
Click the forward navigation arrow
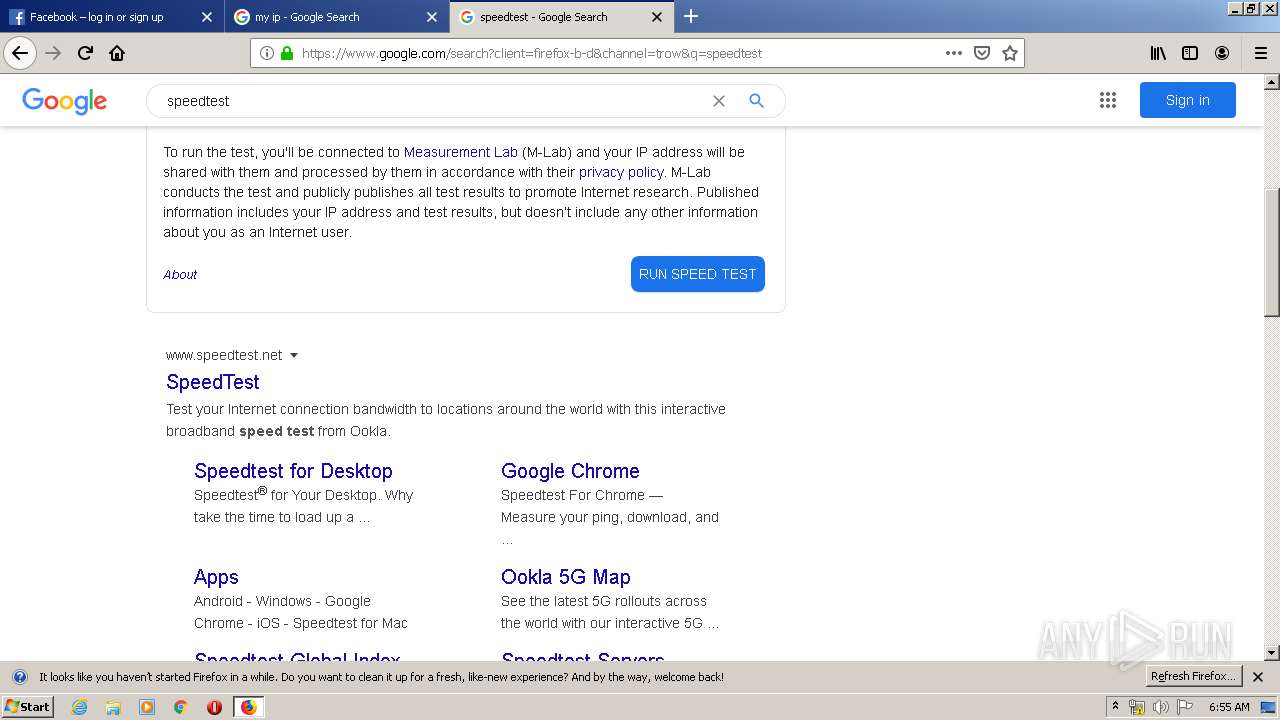[x=53, y=53]
